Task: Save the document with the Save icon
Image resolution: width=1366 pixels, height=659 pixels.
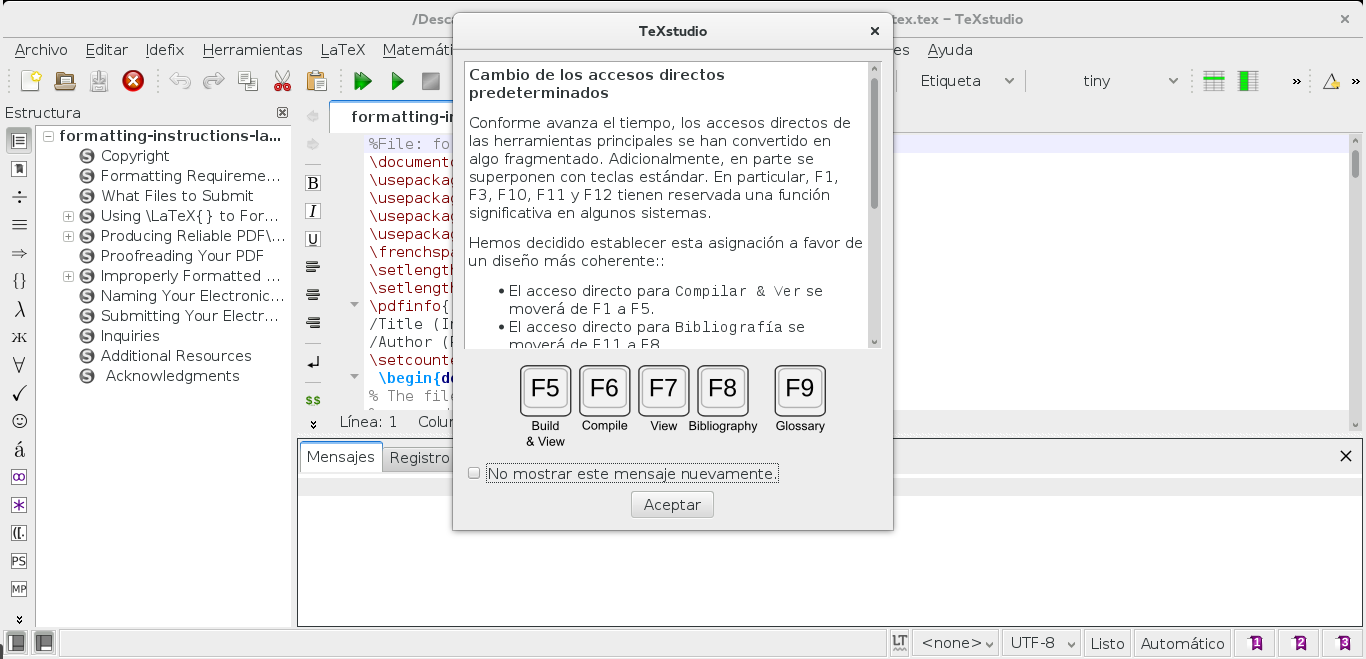Action: (98, 81)
